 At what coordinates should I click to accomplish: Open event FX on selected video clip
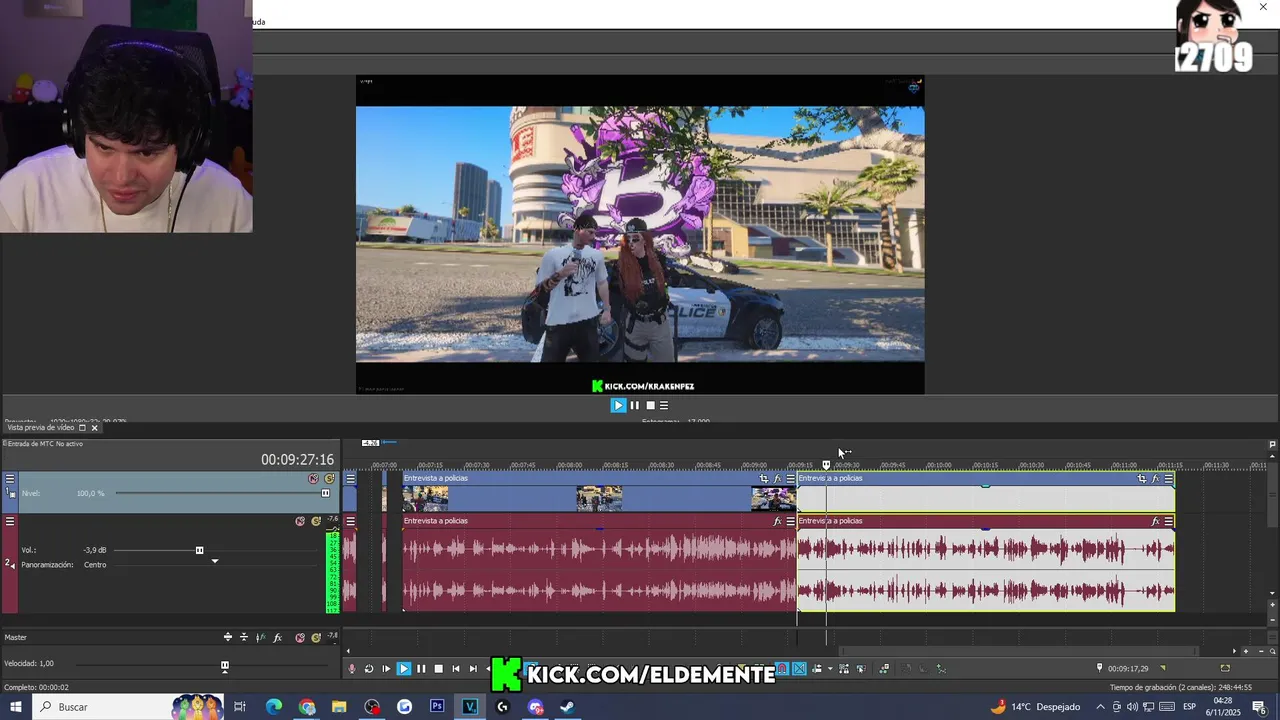pyautogui.click(x=1155, y=479)
